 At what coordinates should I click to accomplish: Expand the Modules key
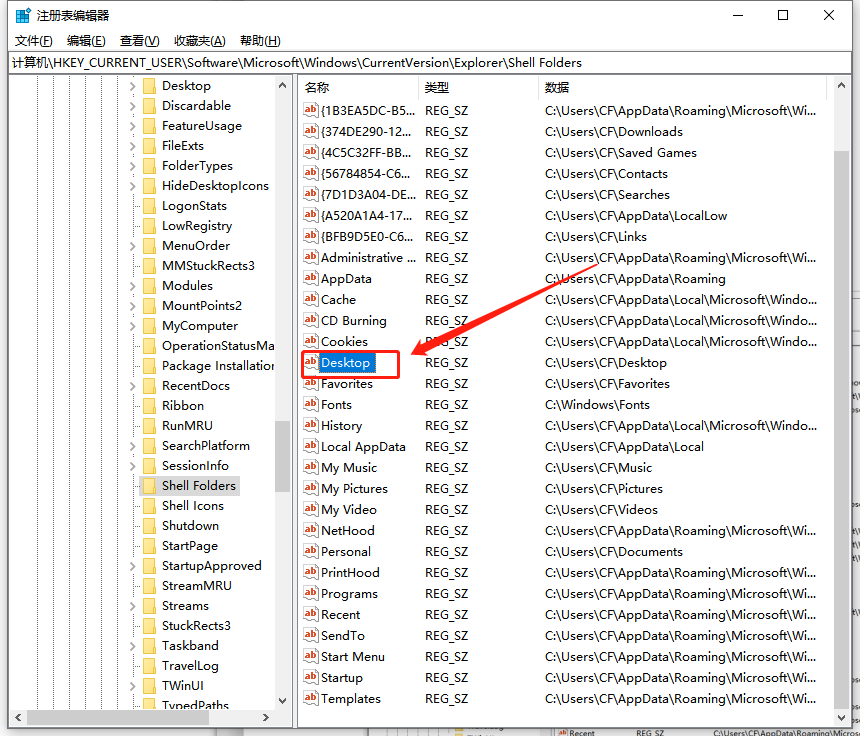132,286
